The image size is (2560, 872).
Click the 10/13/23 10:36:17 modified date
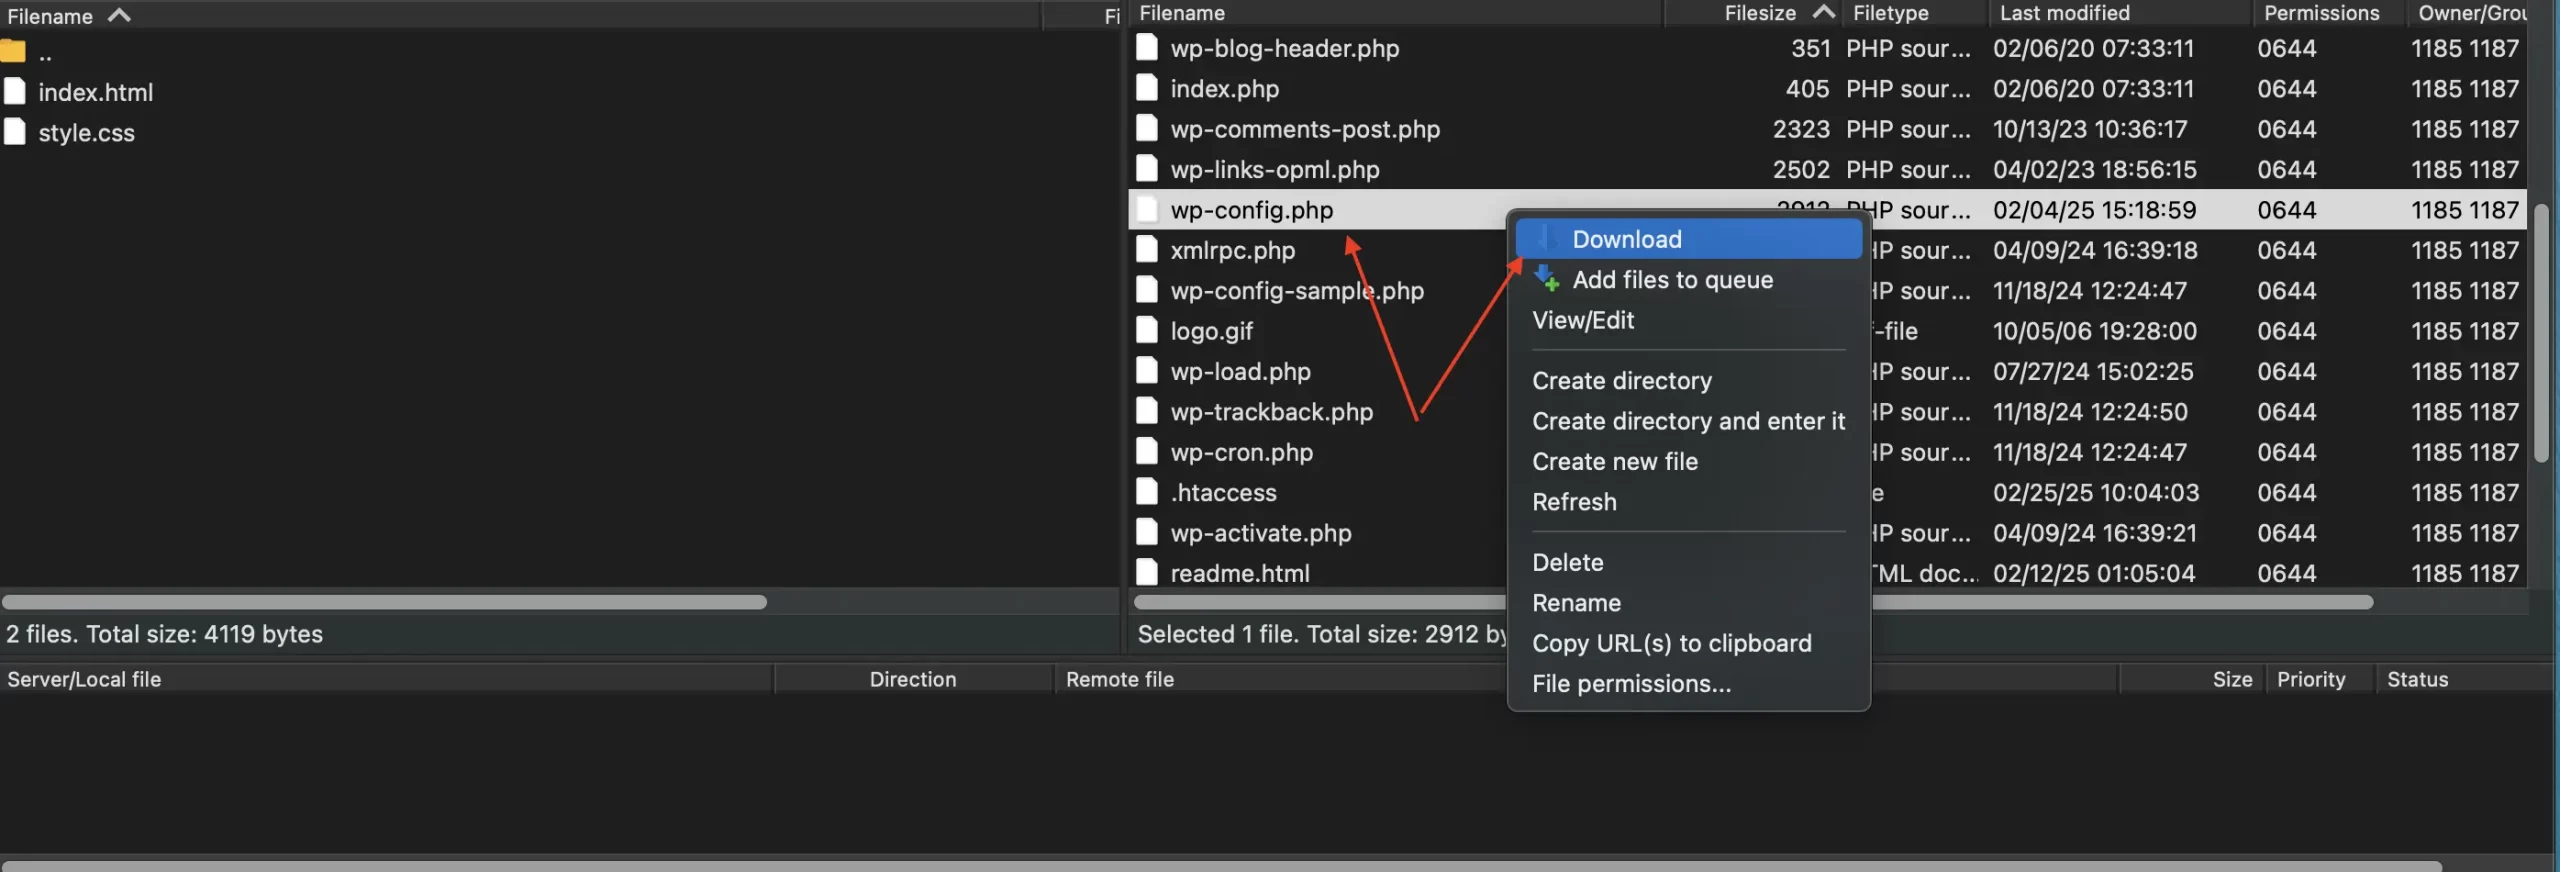click(x=2090, y=129)
